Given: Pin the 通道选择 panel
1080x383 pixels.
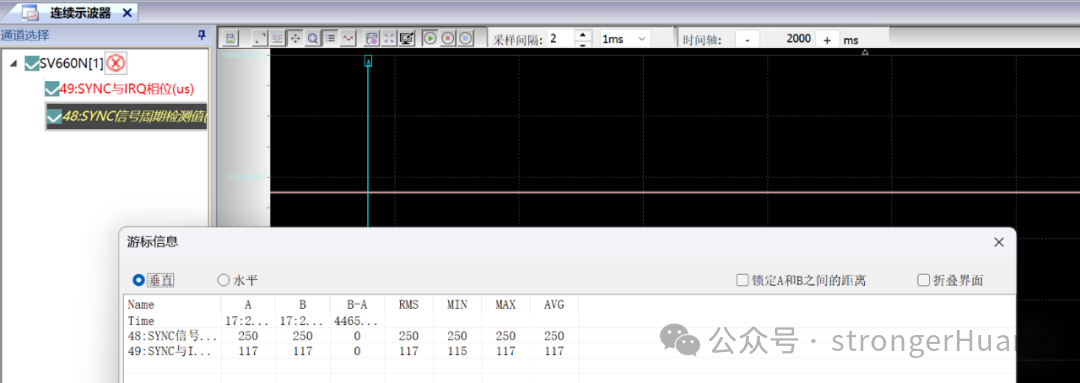Looking at the screenshot, I should tap(202, 34).
